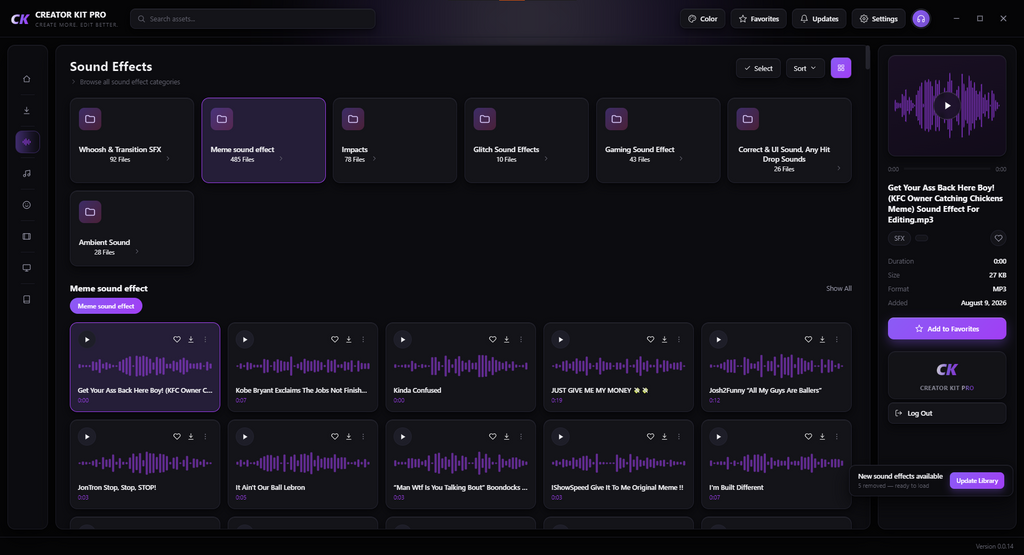Open the book sidebar icon at the bottom
Viewport: 1024px width, 555px height.
pos(27,299)
